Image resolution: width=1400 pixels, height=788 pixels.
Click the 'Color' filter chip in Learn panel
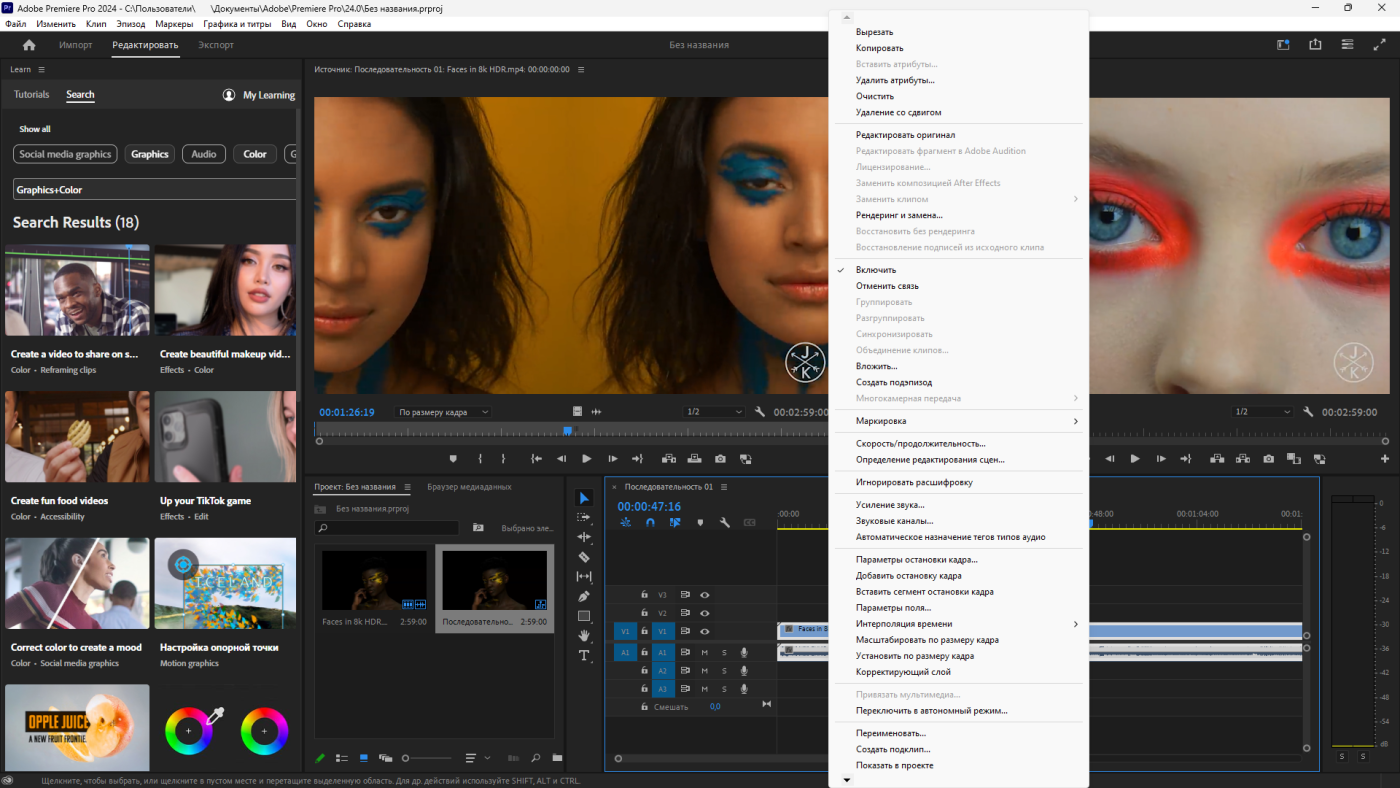(255, 154)
